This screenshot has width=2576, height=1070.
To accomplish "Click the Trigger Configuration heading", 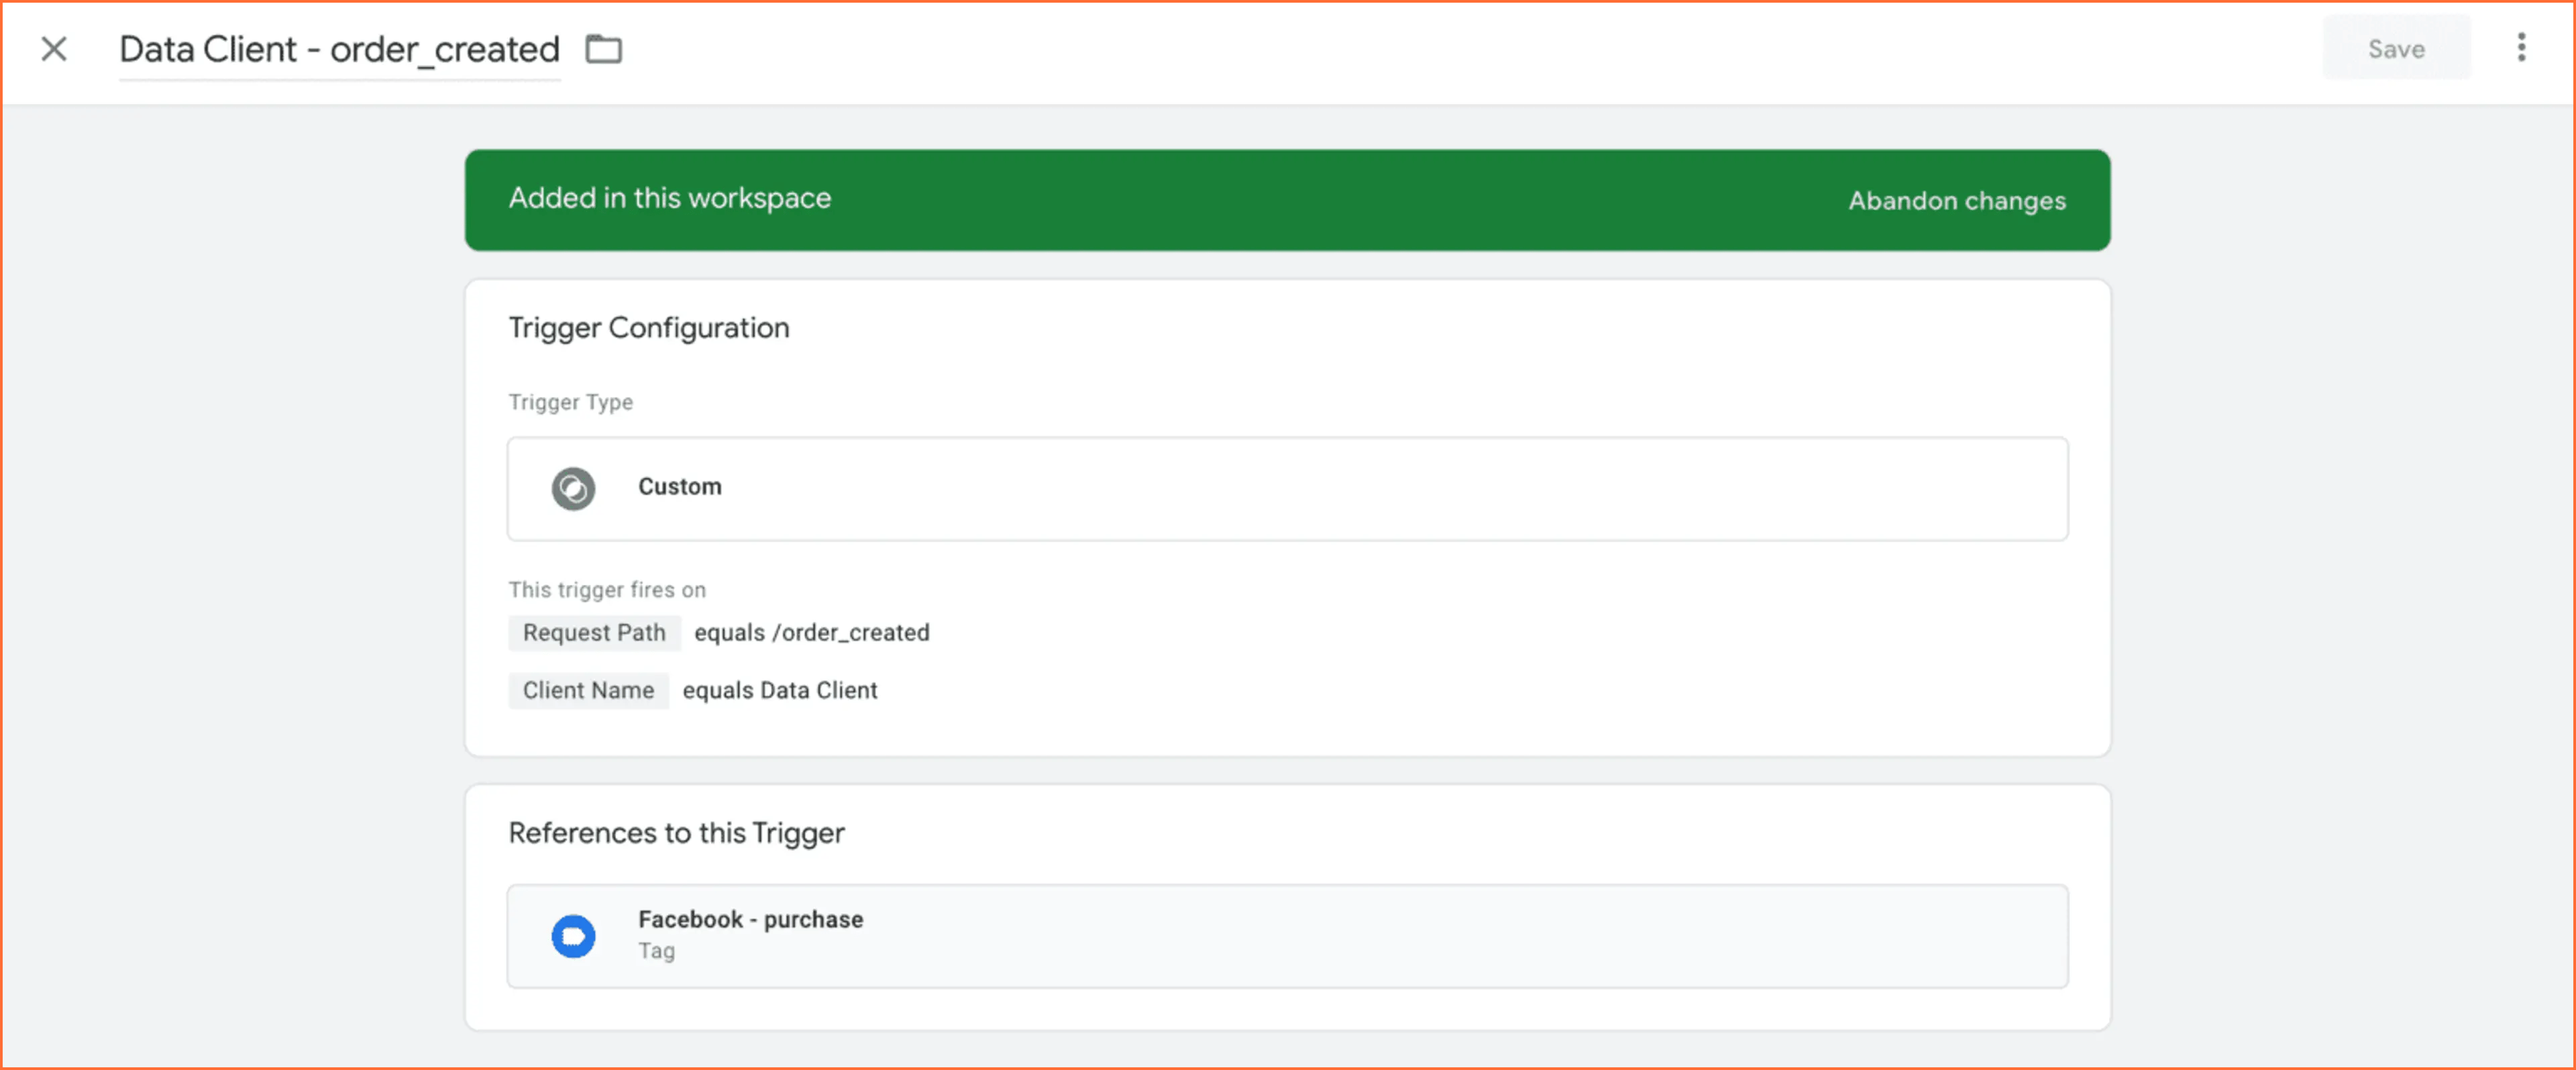I will [x=649, y=328].
